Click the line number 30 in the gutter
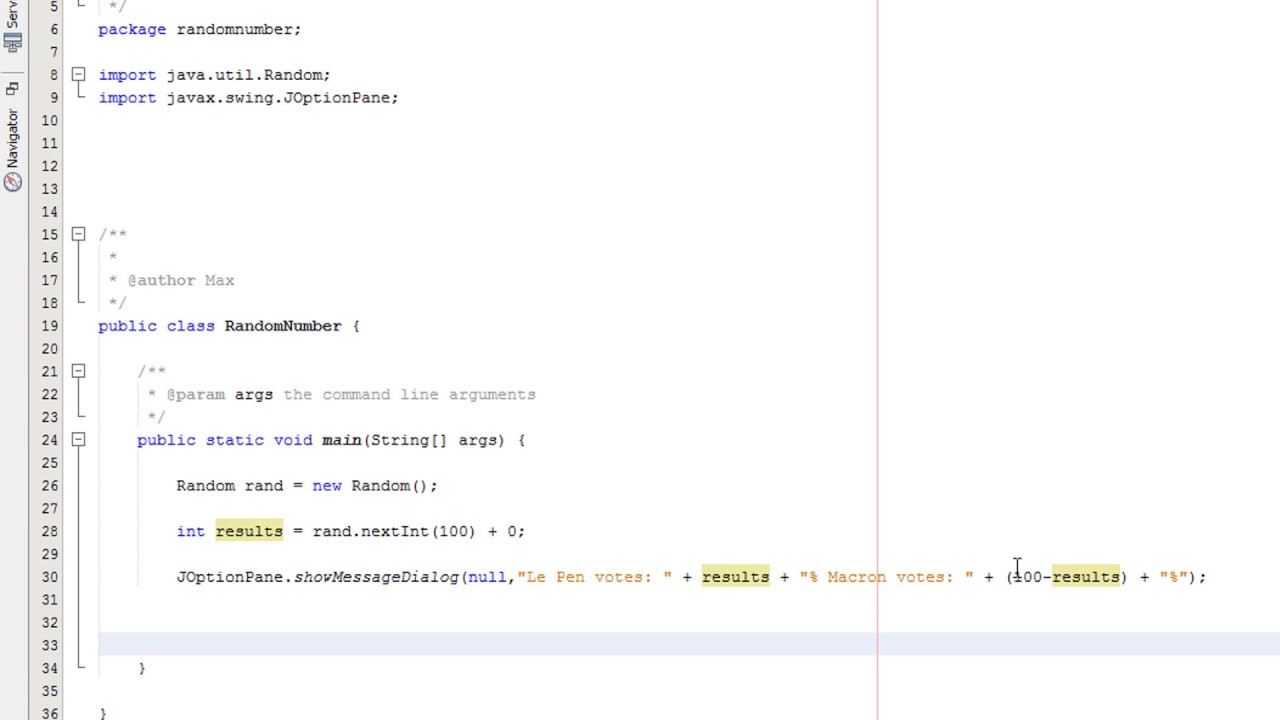This screenshot has width=1280, height=720. click(49, 577)
